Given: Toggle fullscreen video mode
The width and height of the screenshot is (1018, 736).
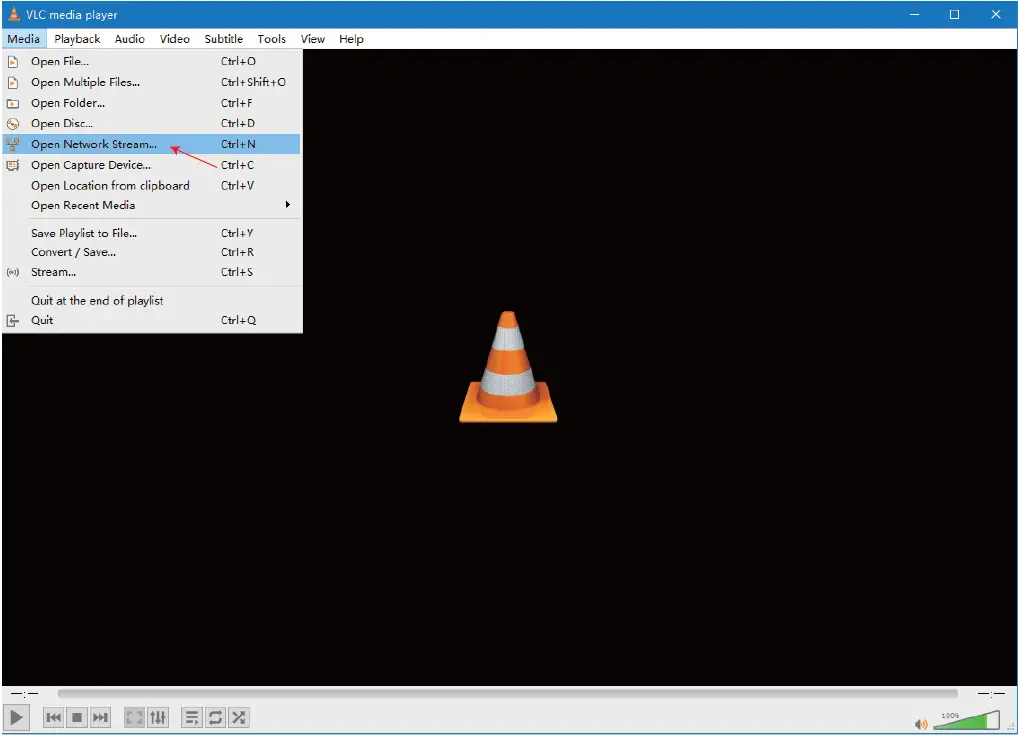Looking at the screenshot, I should click(x=134, y=717).
